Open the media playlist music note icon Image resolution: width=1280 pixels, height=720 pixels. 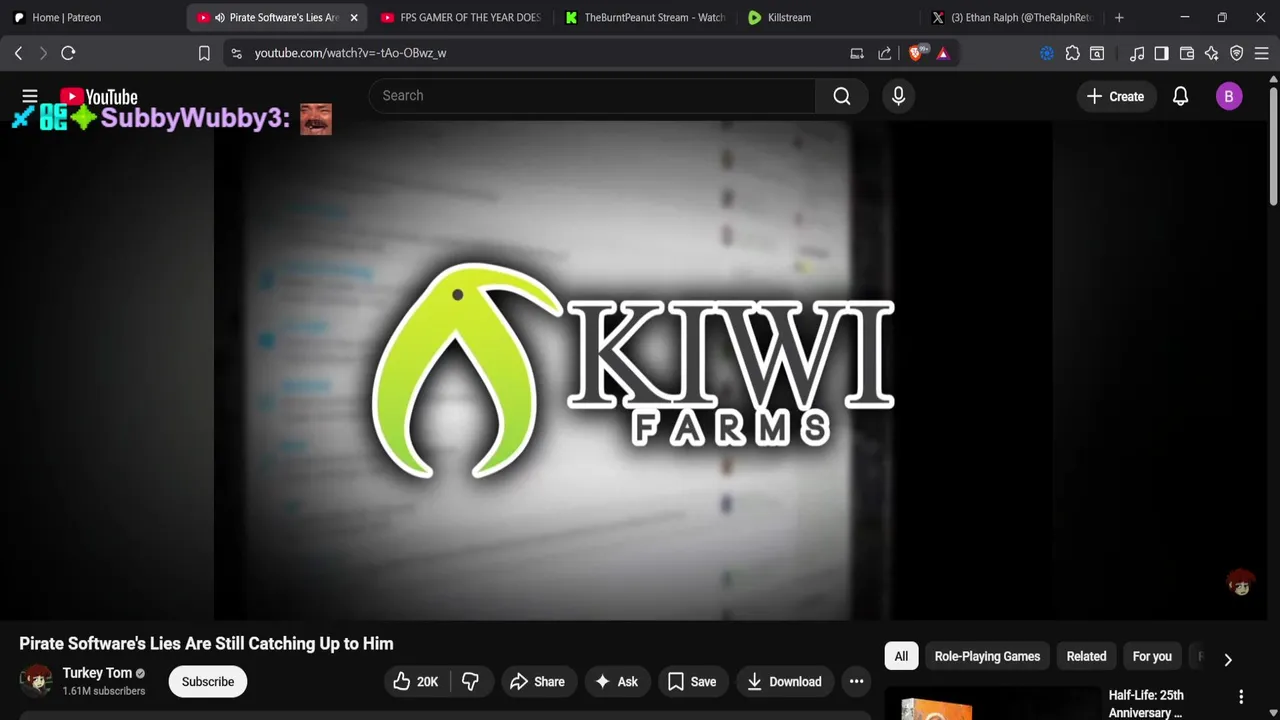(1137, 53)
